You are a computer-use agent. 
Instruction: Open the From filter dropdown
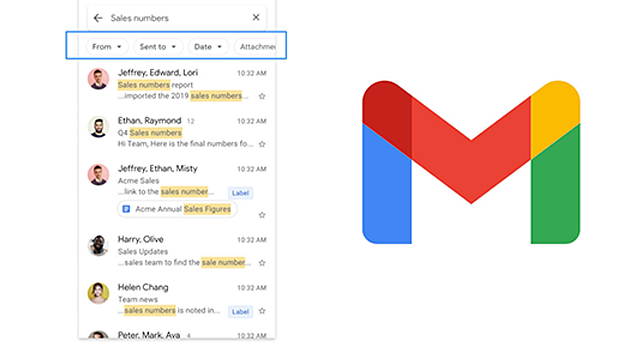pos(107,47)
